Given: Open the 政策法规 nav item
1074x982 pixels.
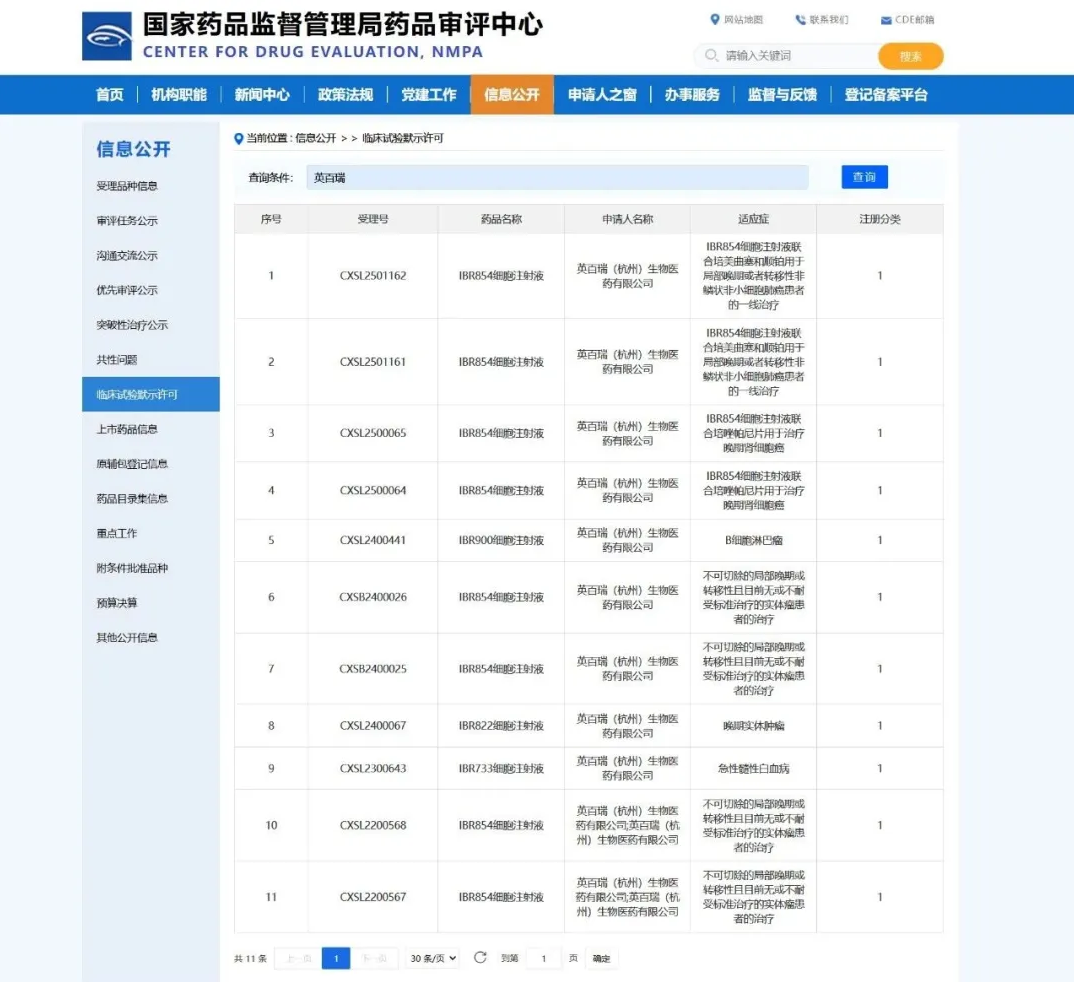Looking at the screenshot, I should 345,95.
